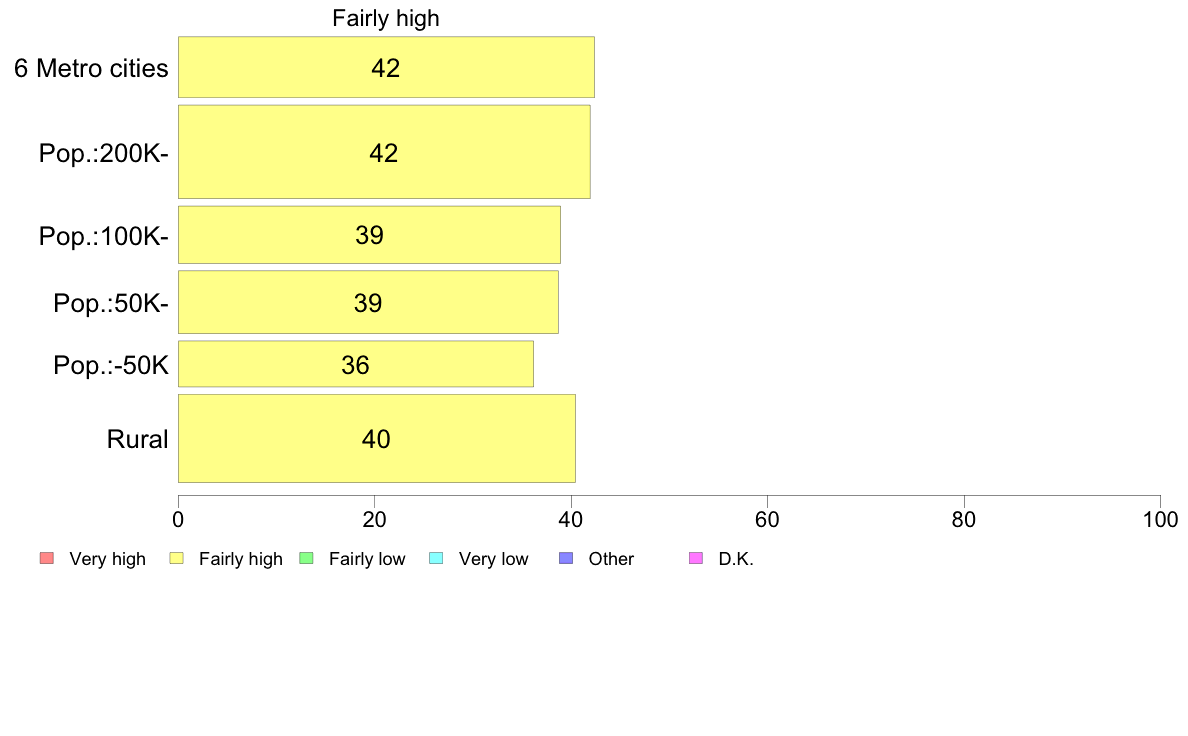Image resolution: width=1188 pixels, height=736 pixels.
Task: Click the 100 tick on x-axis
Action: click(x=1160, y=519)
